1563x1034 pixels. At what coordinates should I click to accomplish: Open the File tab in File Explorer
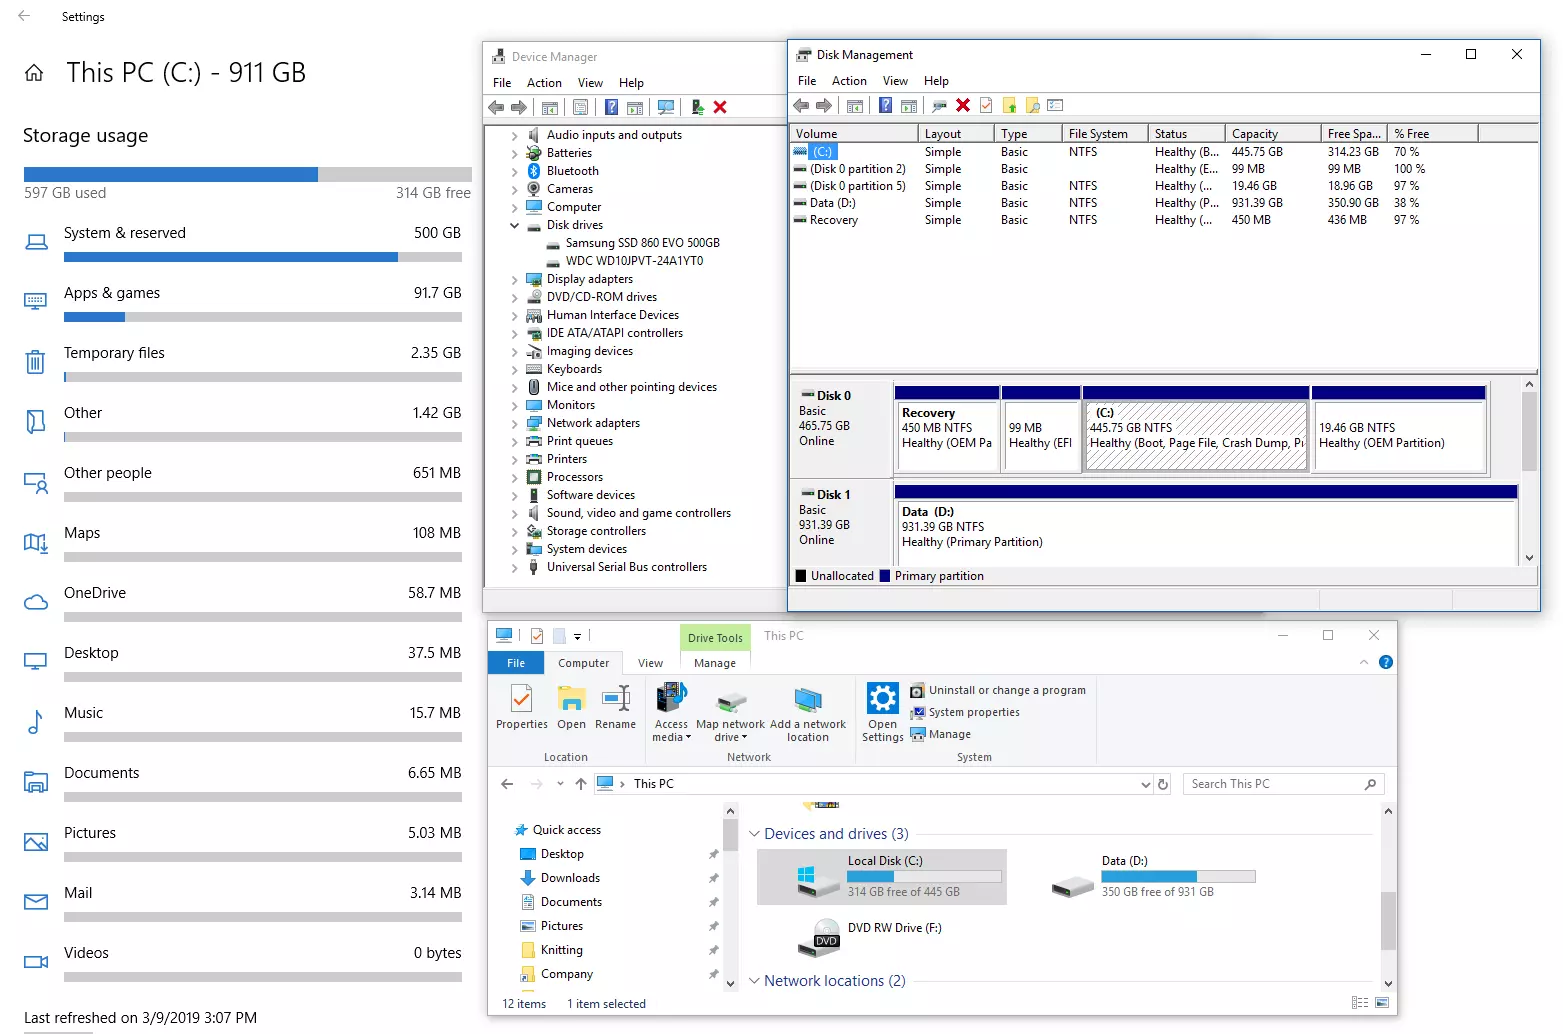tap(516, 663)
